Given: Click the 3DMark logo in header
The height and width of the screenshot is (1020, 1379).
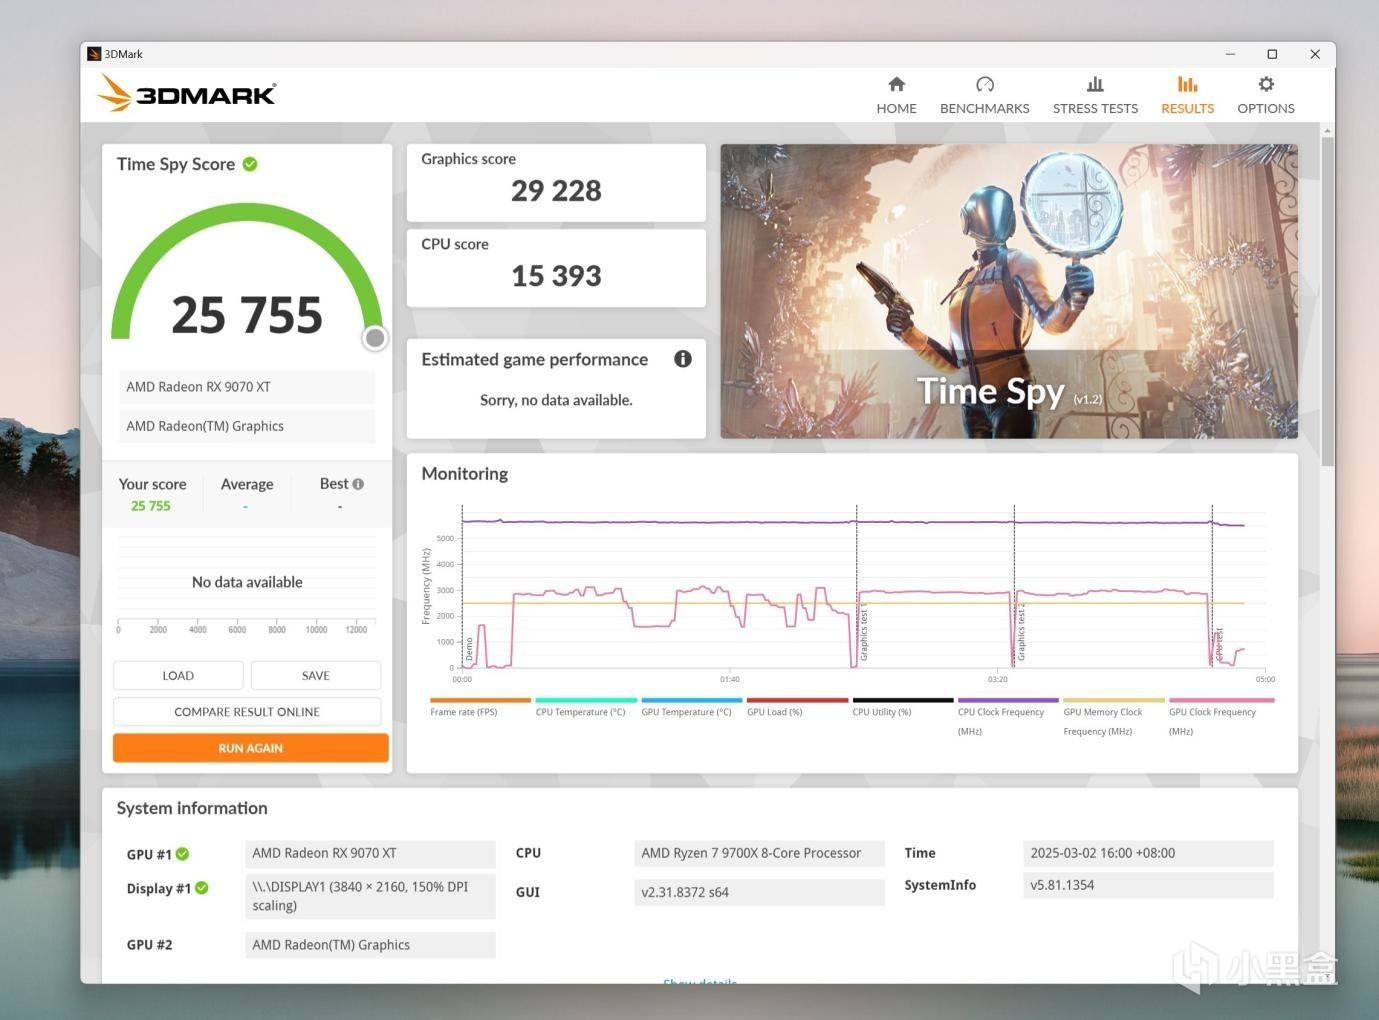Looking at the screenshot, I should pyautogui.click(x=187, y=93).
